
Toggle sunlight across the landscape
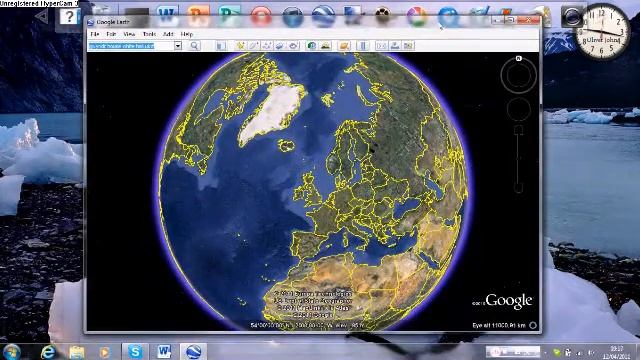pyautogui.click(x=325, y=46)
